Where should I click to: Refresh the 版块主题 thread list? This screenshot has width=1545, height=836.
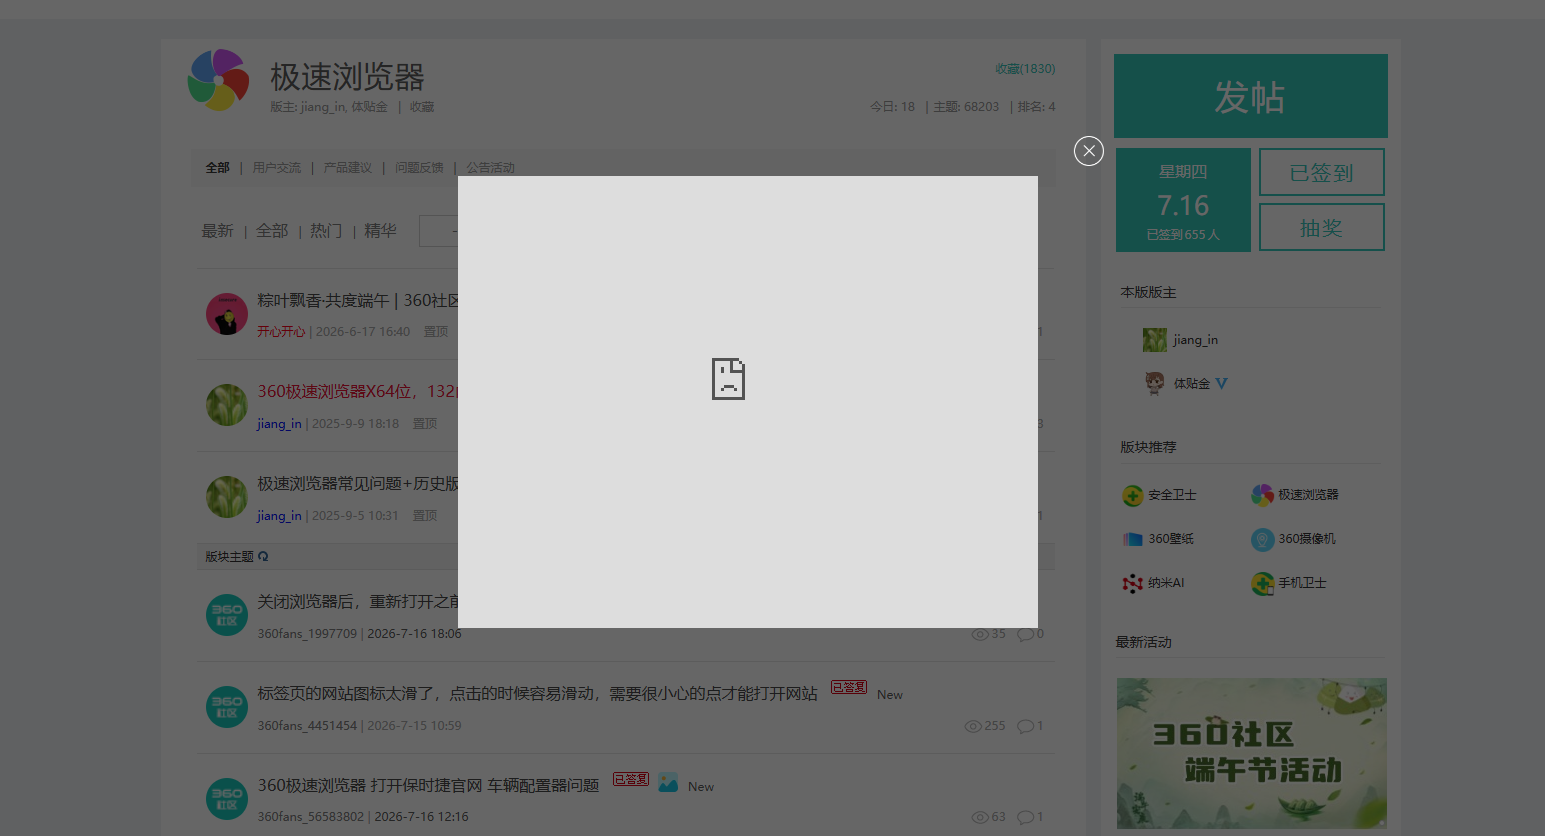pyautogui.click(x=263, y=556)
